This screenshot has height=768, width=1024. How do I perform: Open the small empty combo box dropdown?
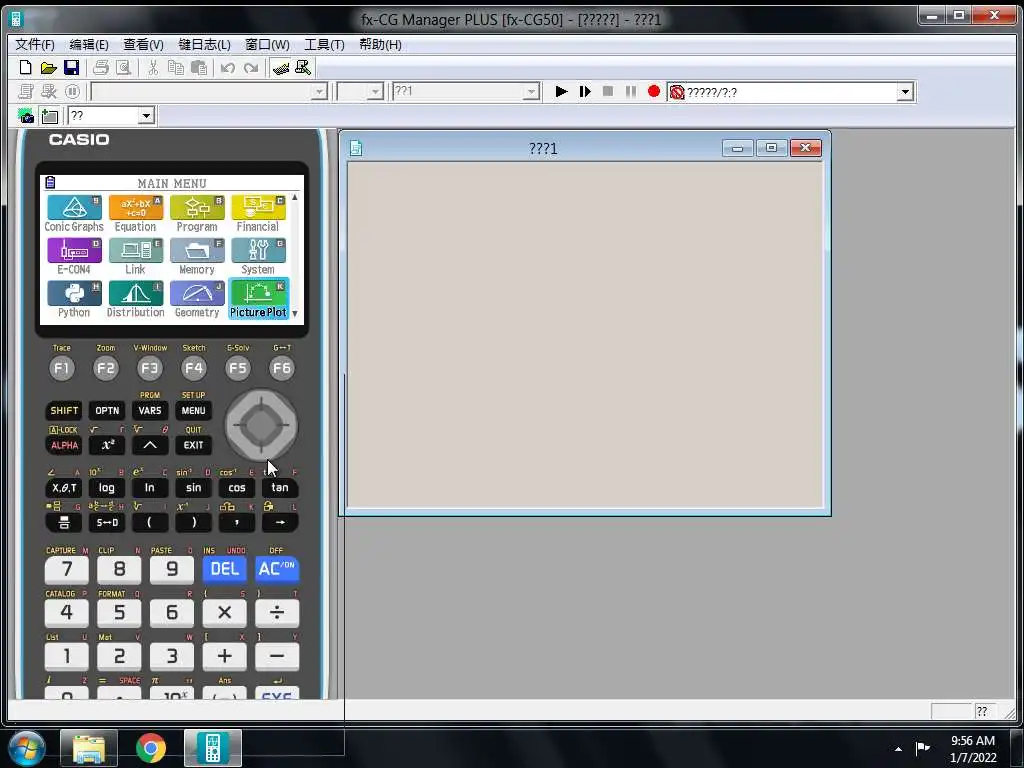click(375, 91)
